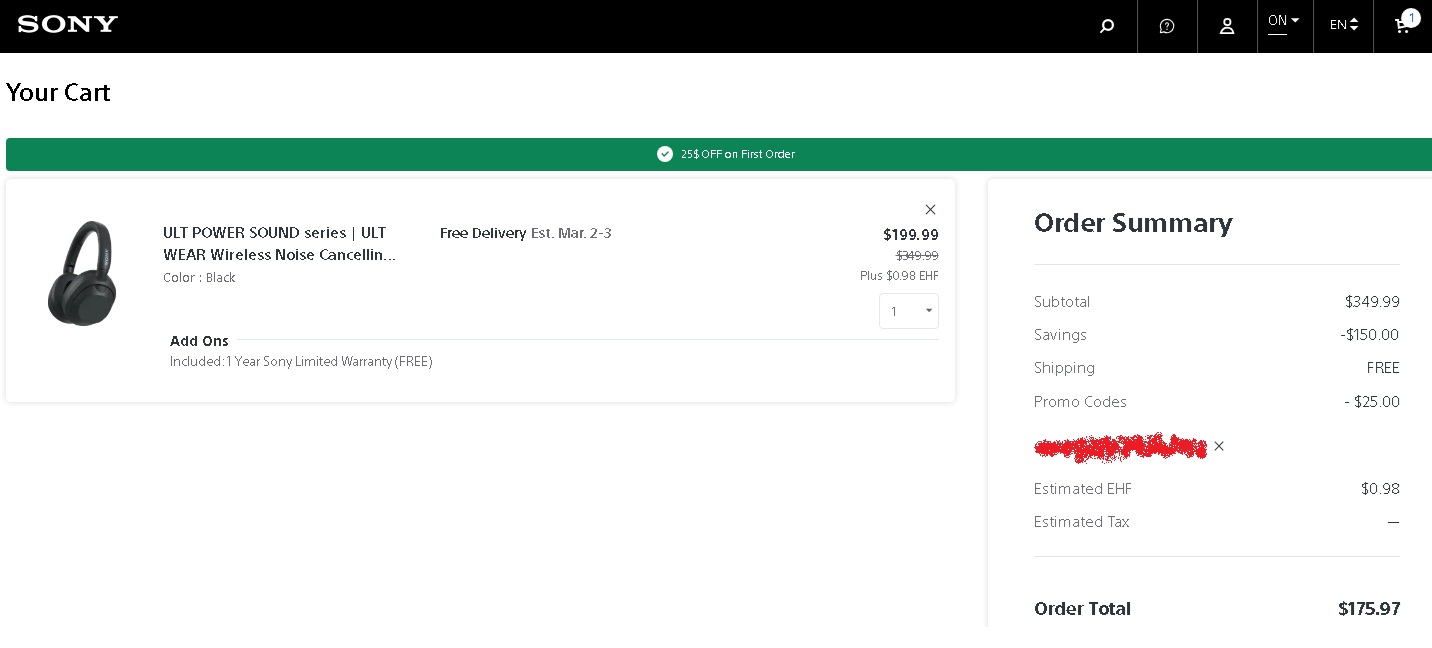Expand the ON province selector
The width and height of the screenshot is (1432, 648).
[x=1284, y=21]
